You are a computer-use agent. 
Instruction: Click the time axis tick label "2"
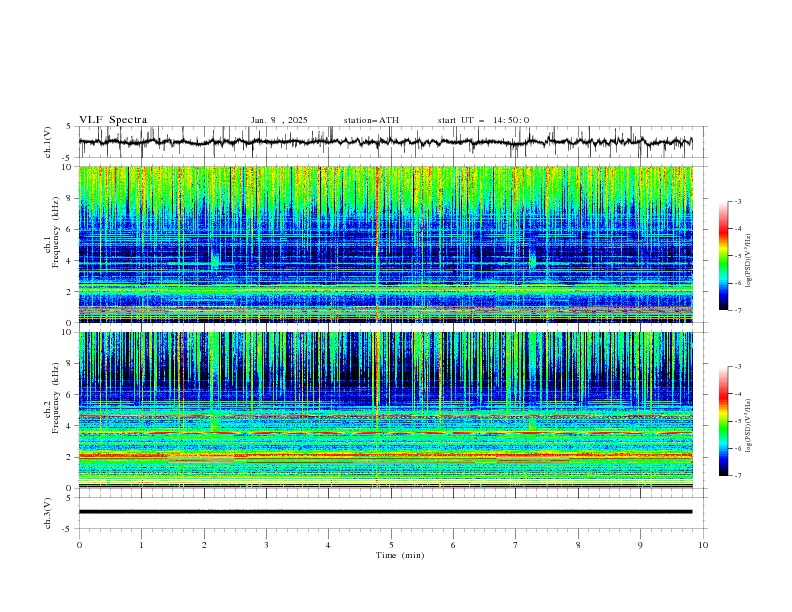pyautogui.click(x=204, y=545)
